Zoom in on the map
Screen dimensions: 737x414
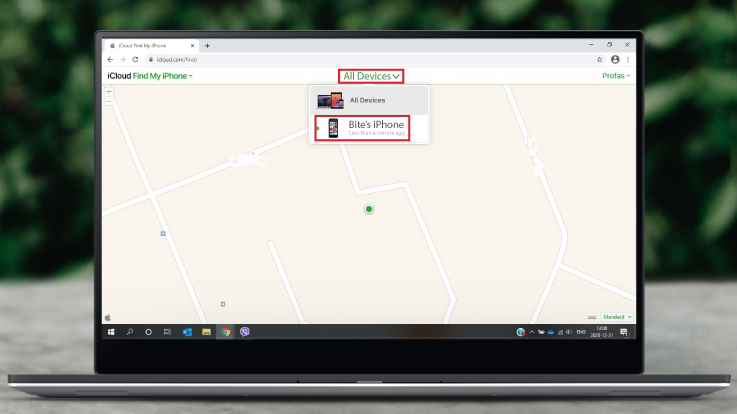point(108,91)
